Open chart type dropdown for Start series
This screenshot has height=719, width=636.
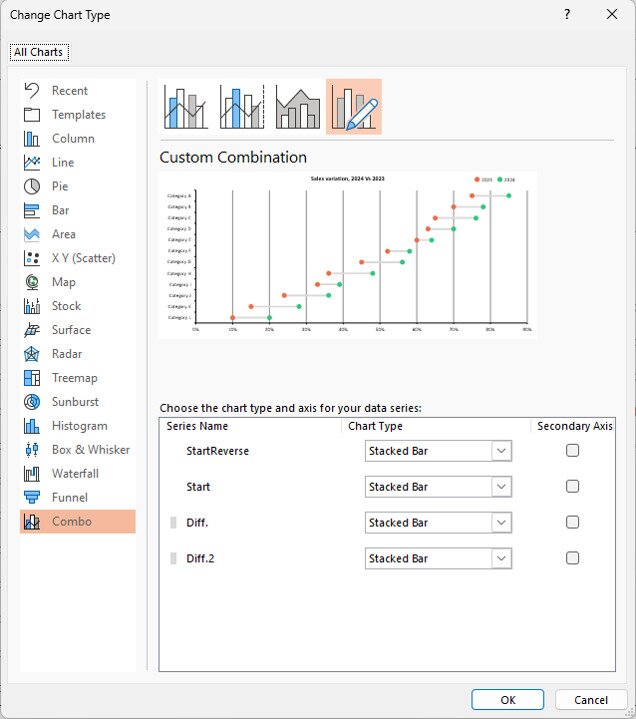tap(501, 487)
